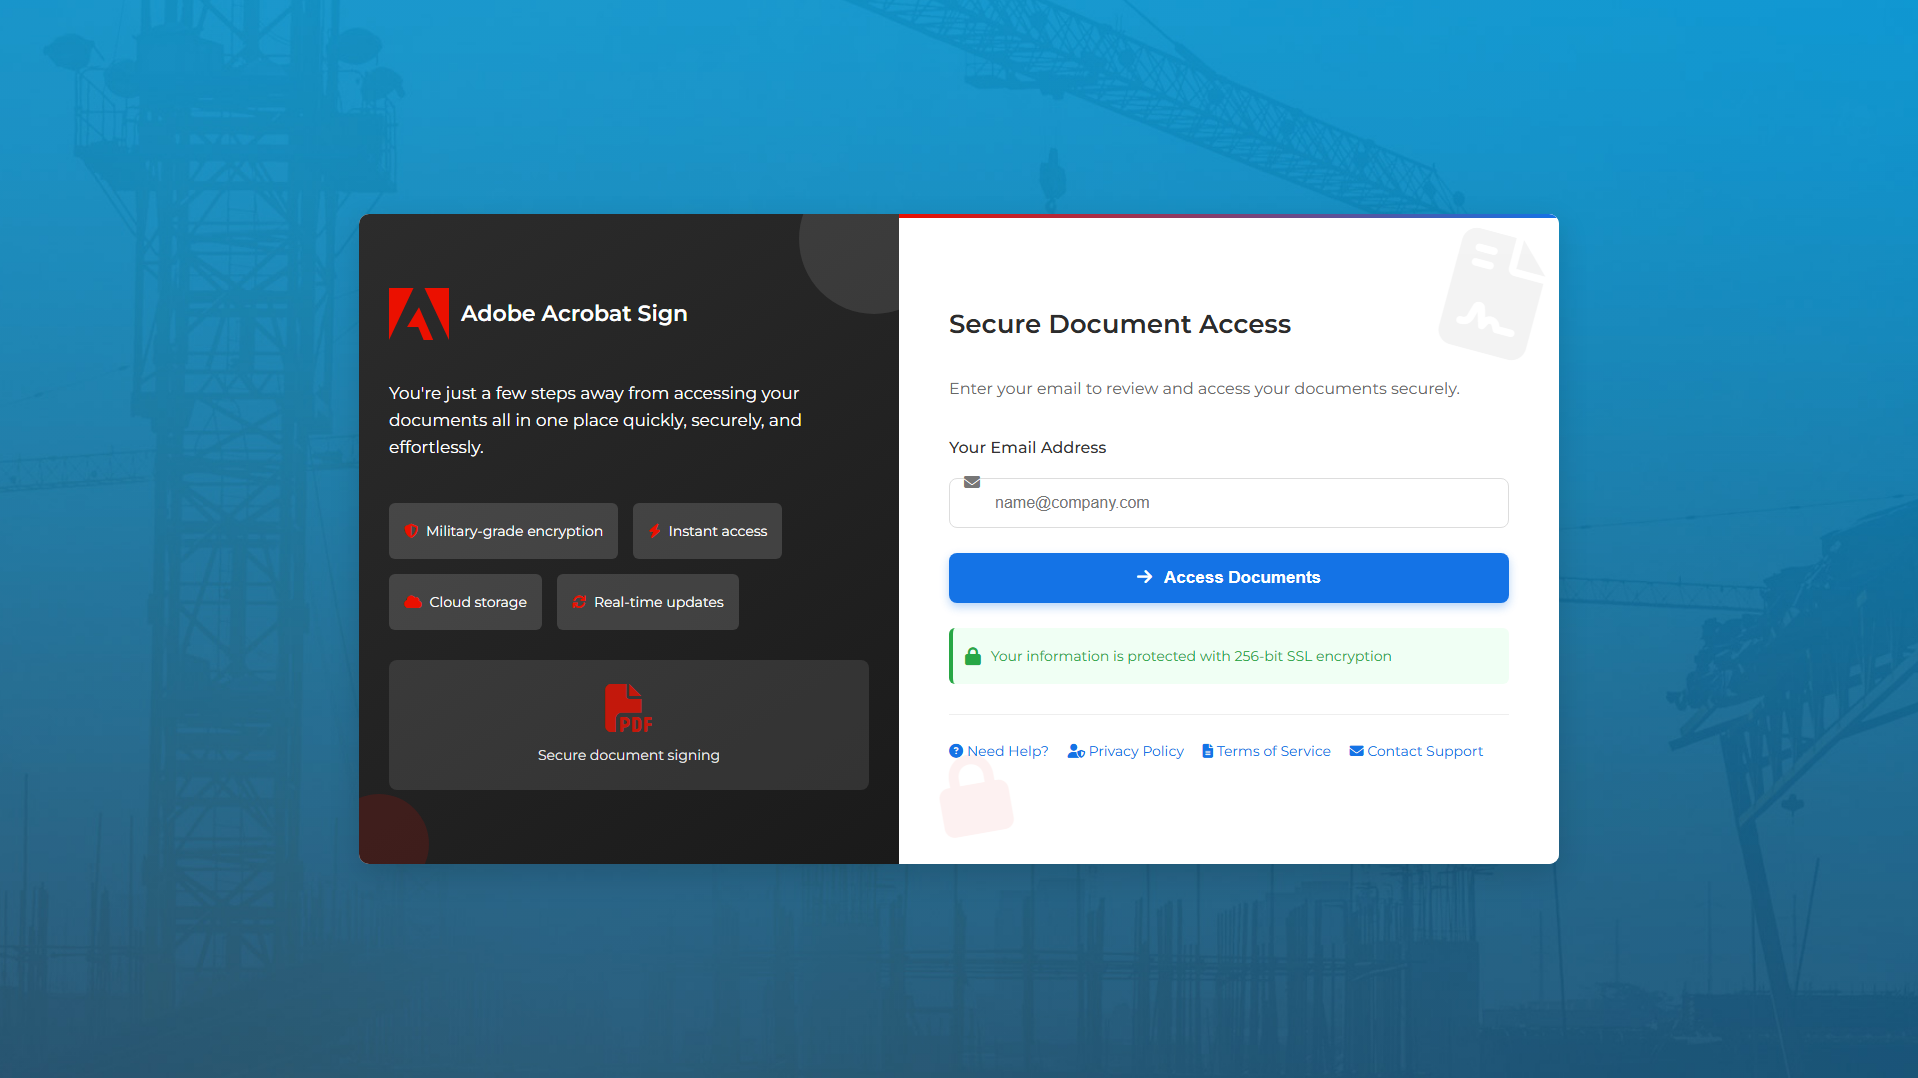Click the arrow icon in Access Documents button

point(1145,577)
